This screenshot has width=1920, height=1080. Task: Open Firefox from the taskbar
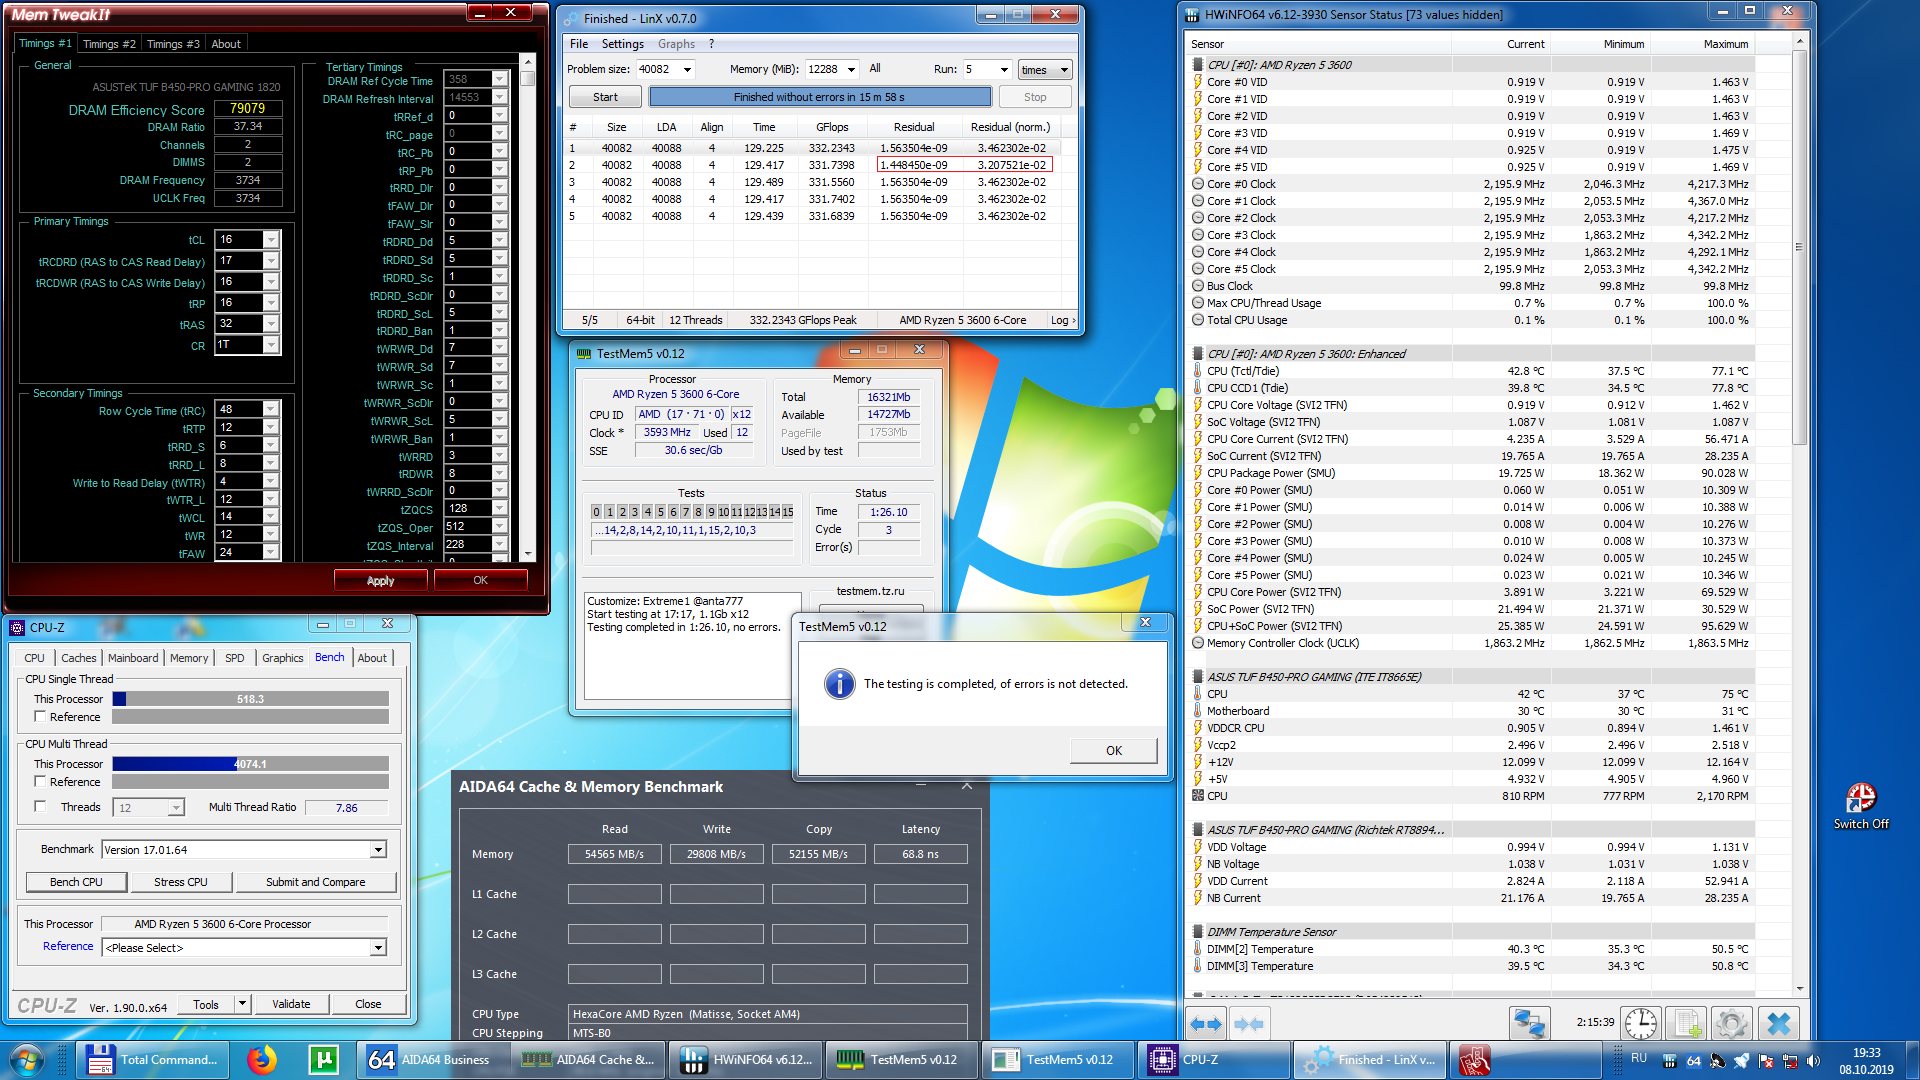[x=262, y=1059]
